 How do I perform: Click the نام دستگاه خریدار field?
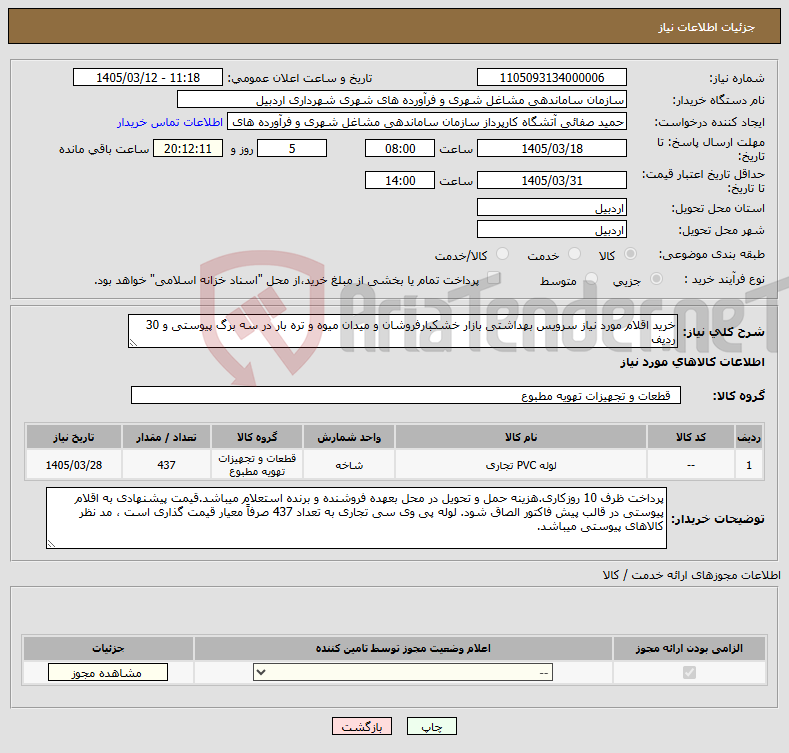402,100
